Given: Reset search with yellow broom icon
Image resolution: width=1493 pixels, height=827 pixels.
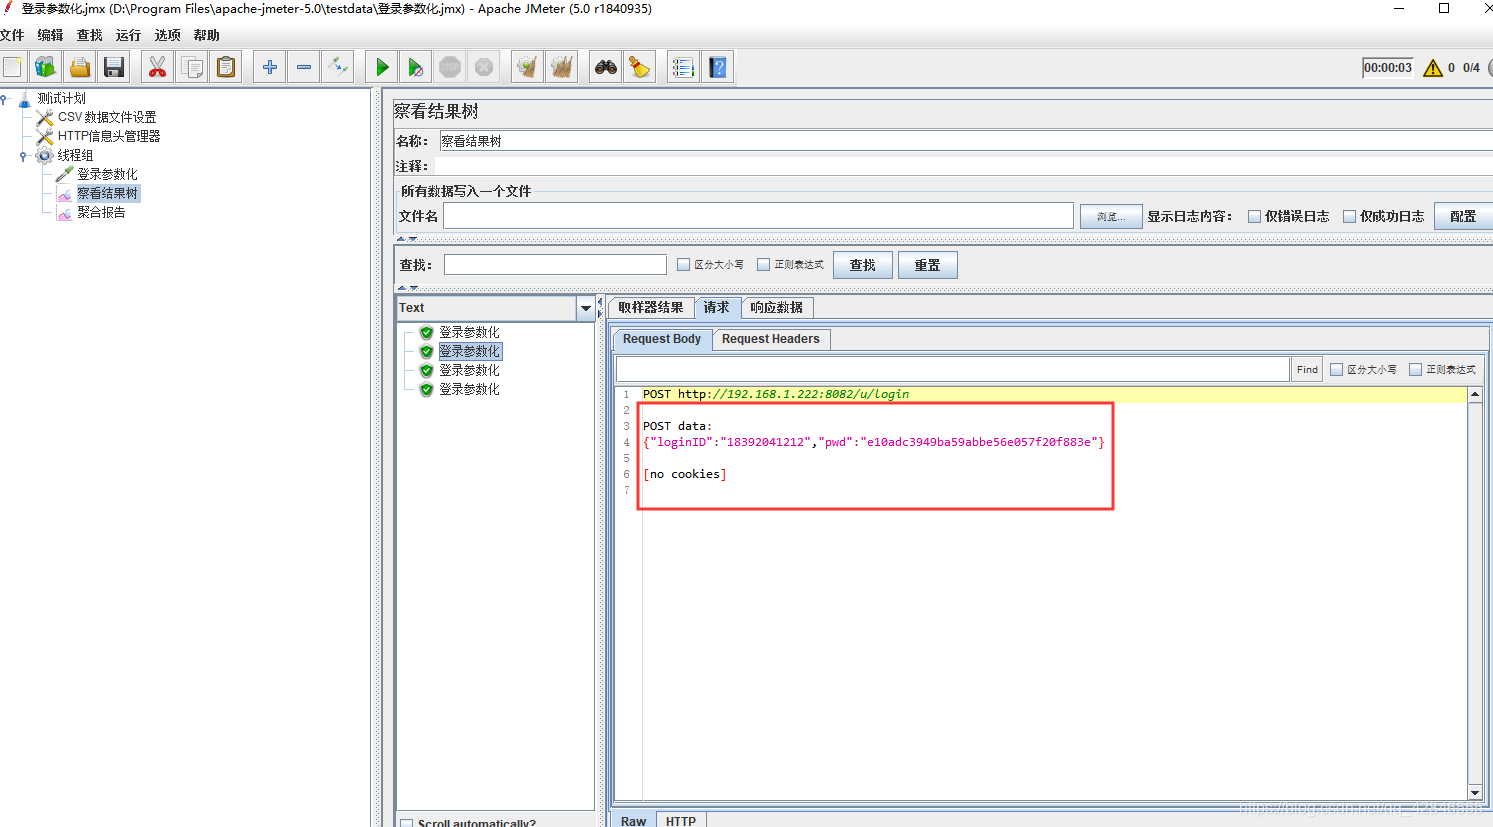Looking at the screenshot, I should coord(640,67).
